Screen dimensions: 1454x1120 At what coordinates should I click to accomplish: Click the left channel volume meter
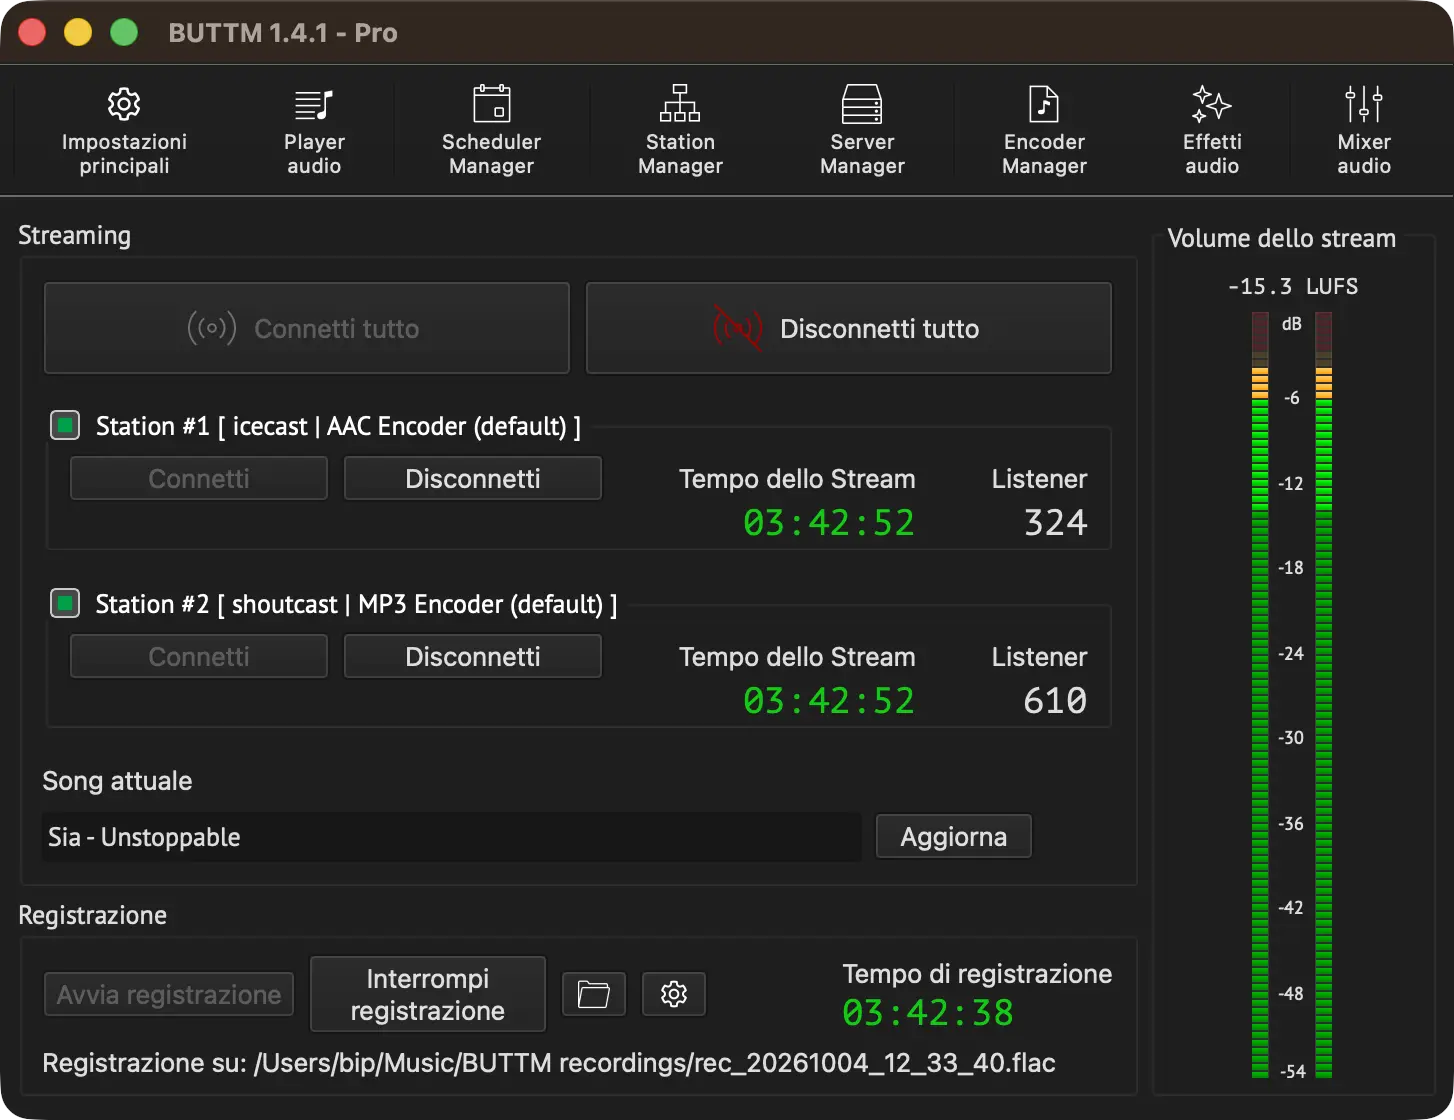click(x=1260, y=695)
